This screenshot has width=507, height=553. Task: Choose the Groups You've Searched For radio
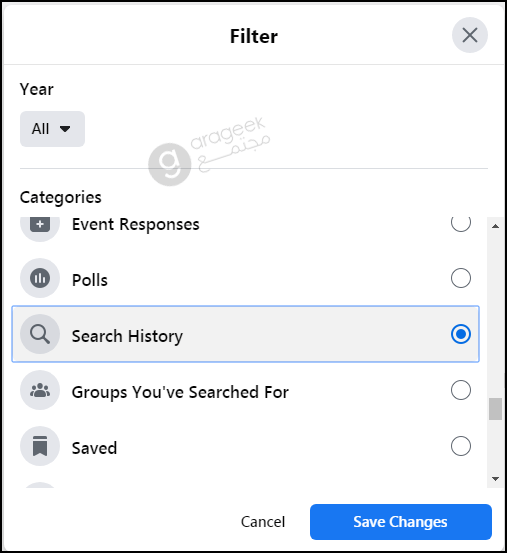tap(460, 390)
